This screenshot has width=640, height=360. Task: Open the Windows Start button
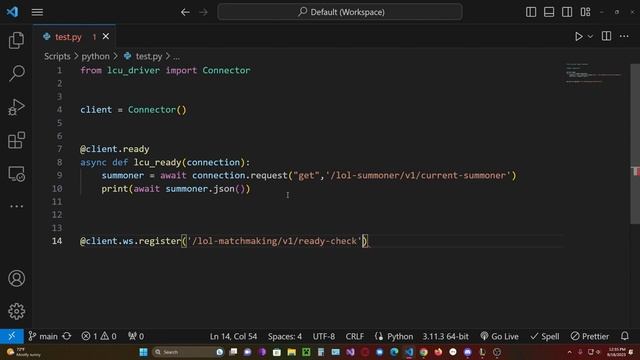click(x=143, y=352)
